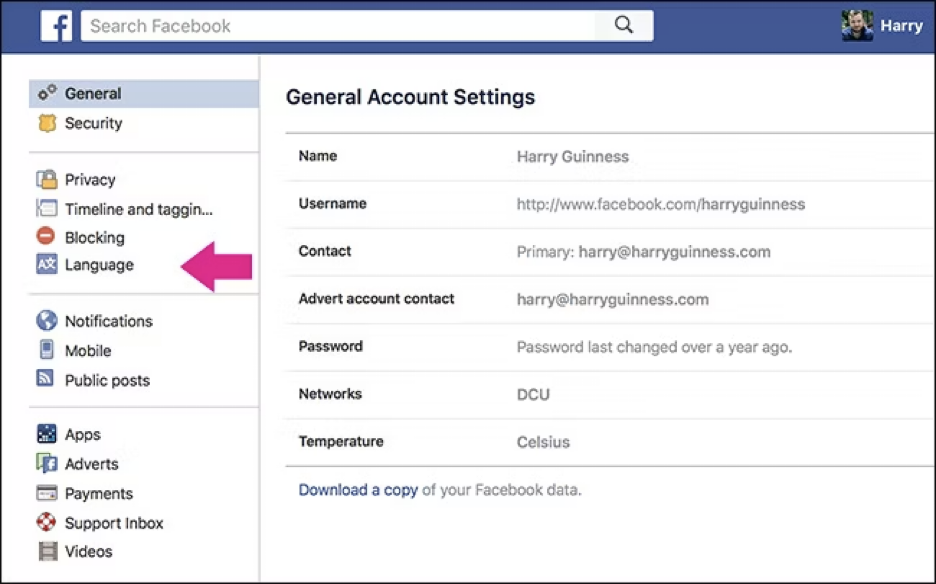936x584 pixels.
Task: Click the Download a copy link
Action: [x=358, y=490]
